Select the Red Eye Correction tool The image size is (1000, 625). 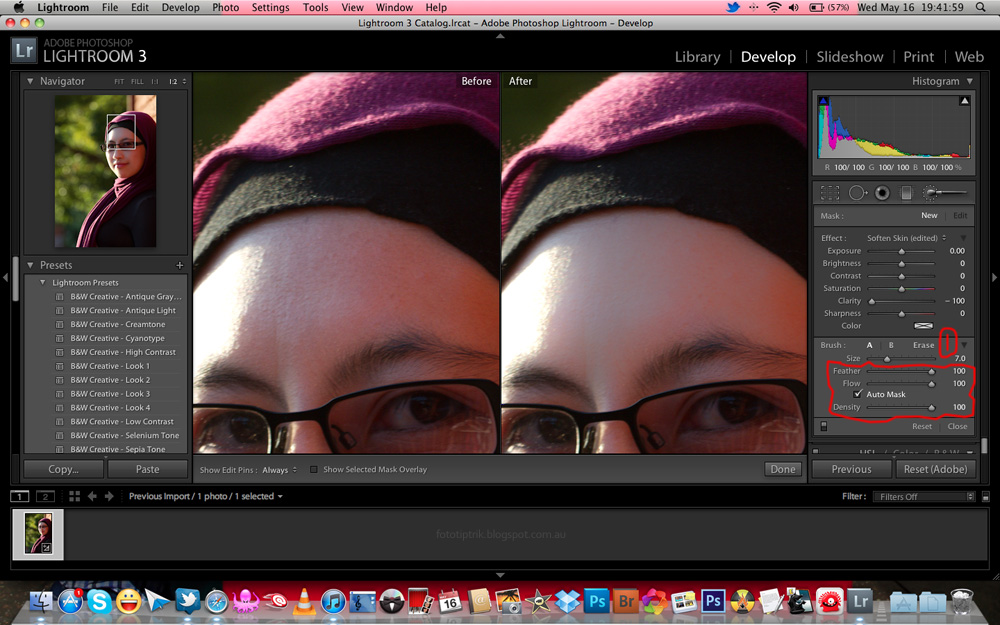(882, 193)
